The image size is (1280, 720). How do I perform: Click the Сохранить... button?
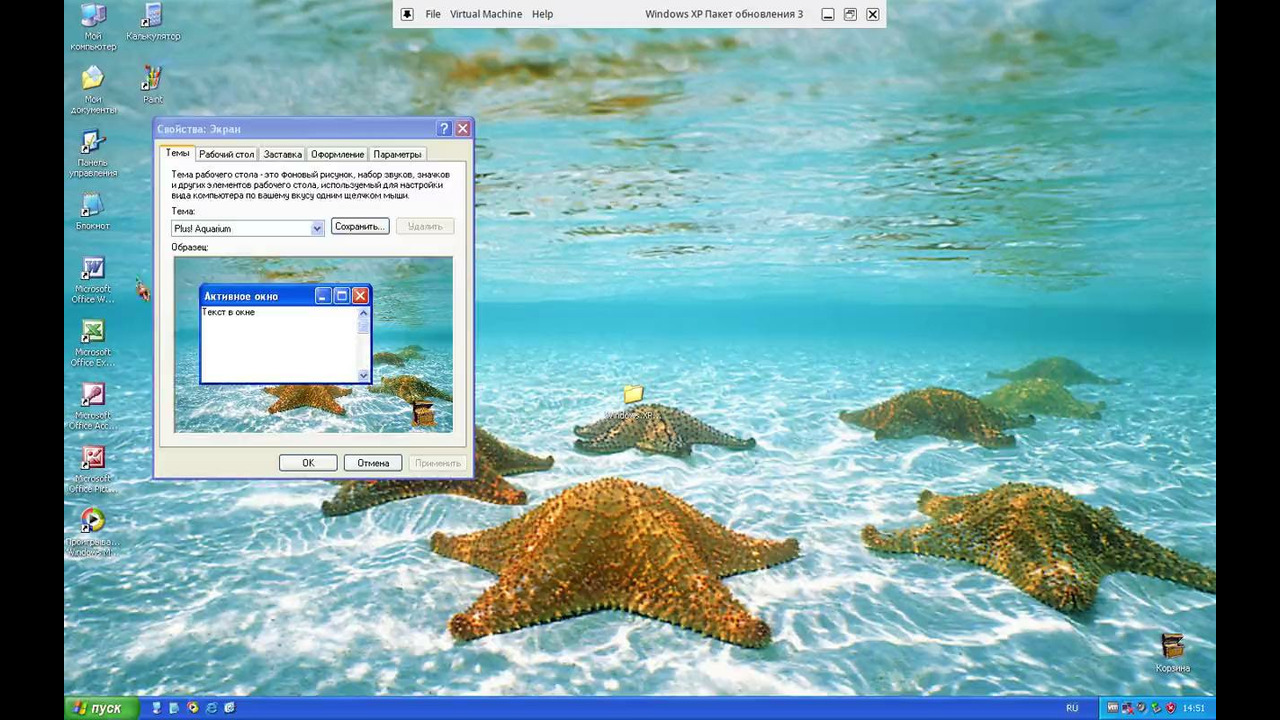[359, 227]
